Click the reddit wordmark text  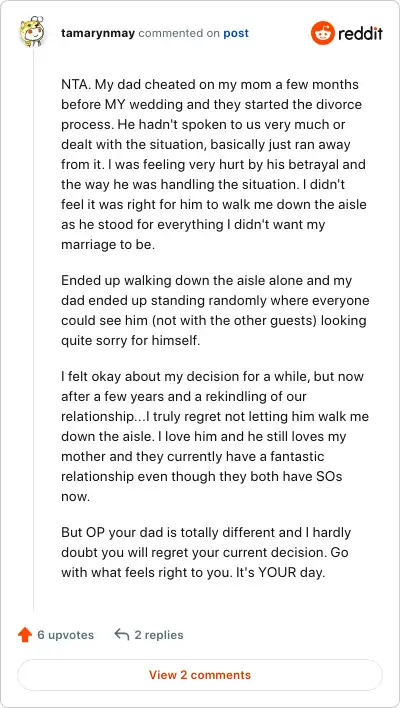pos(360,33)
